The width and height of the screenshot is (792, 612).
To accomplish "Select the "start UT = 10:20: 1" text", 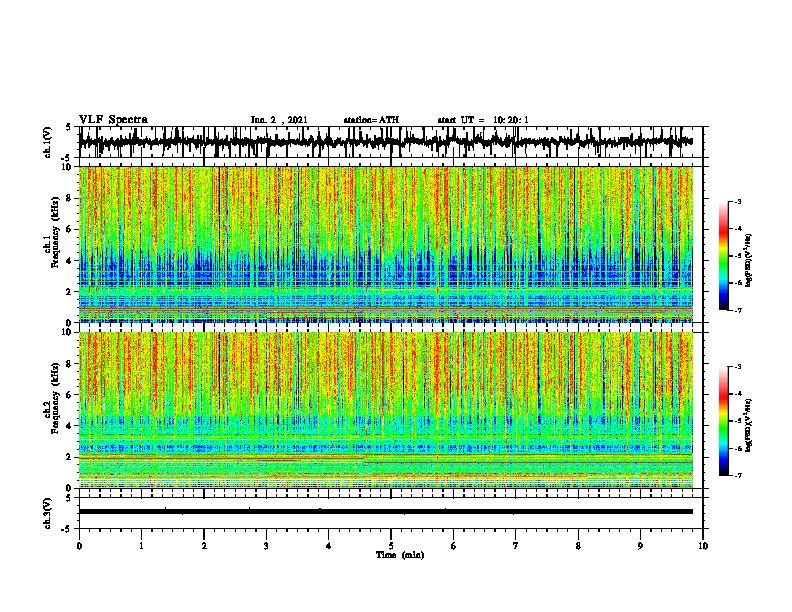I will point(483,120).
